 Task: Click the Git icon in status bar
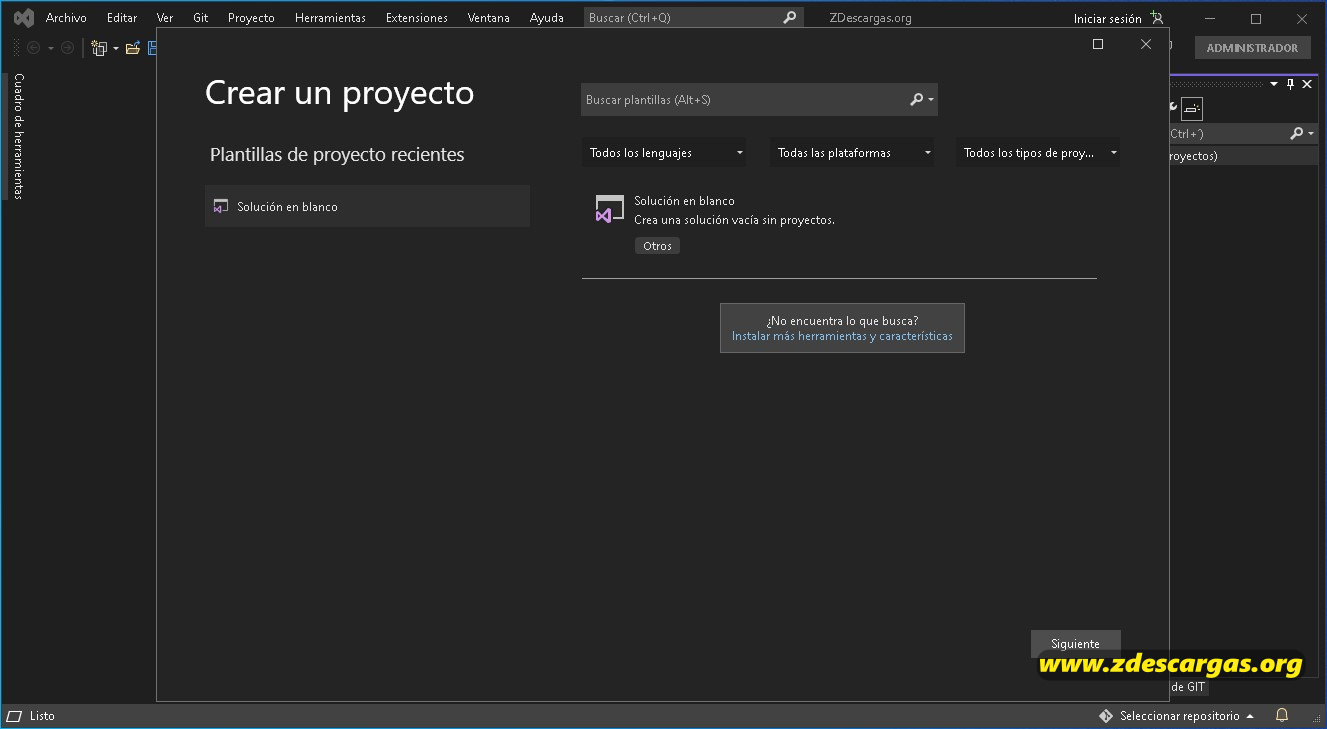pos(1106,716)
